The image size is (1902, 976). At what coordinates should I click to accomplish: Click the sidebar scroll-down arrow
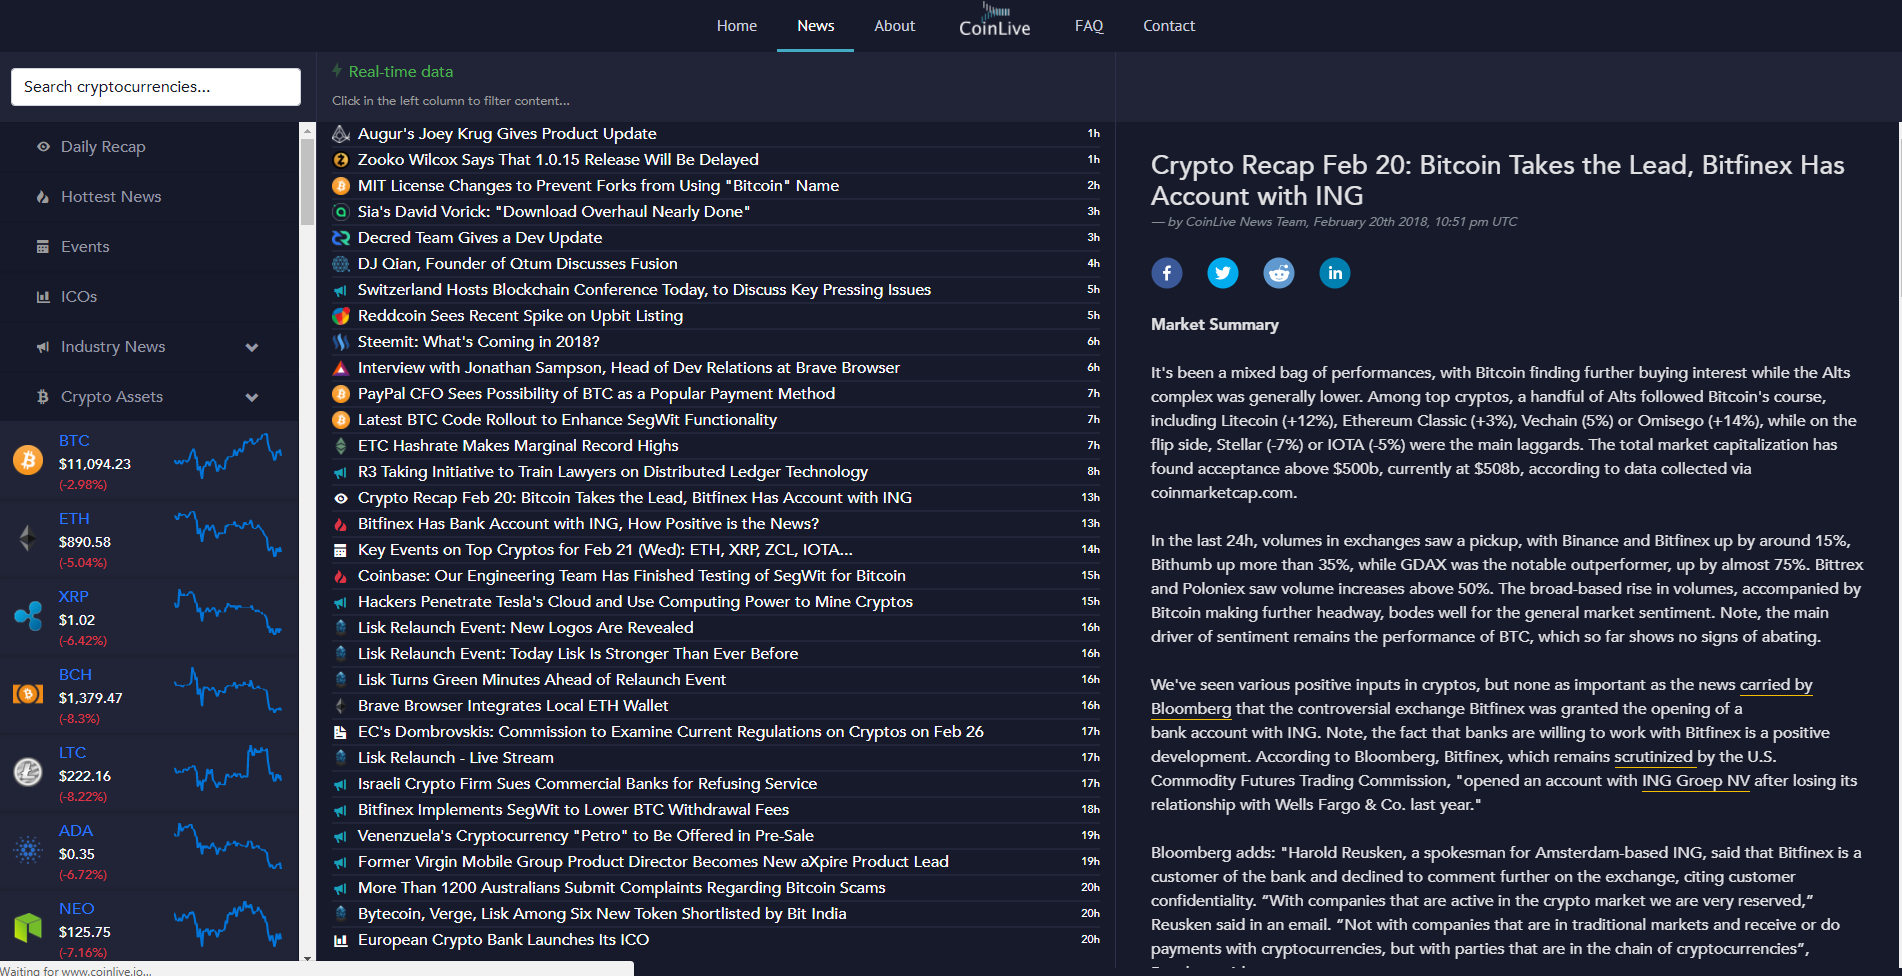click(x=307, y=957)
